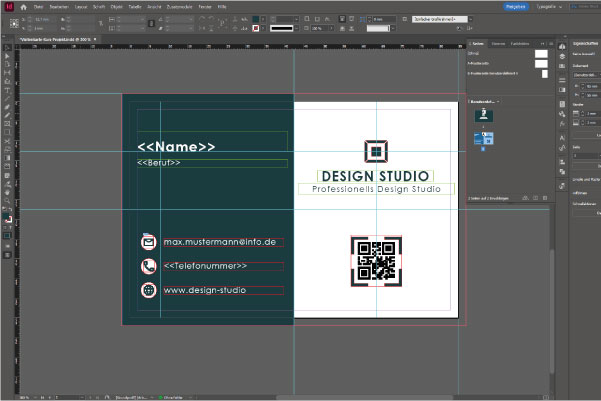Image resolution: width=601 pixels, height=401 pixels.
Task: Open the Einfacher Grafikrahmen object style dropdown
Action: click(x=470, y=19)
